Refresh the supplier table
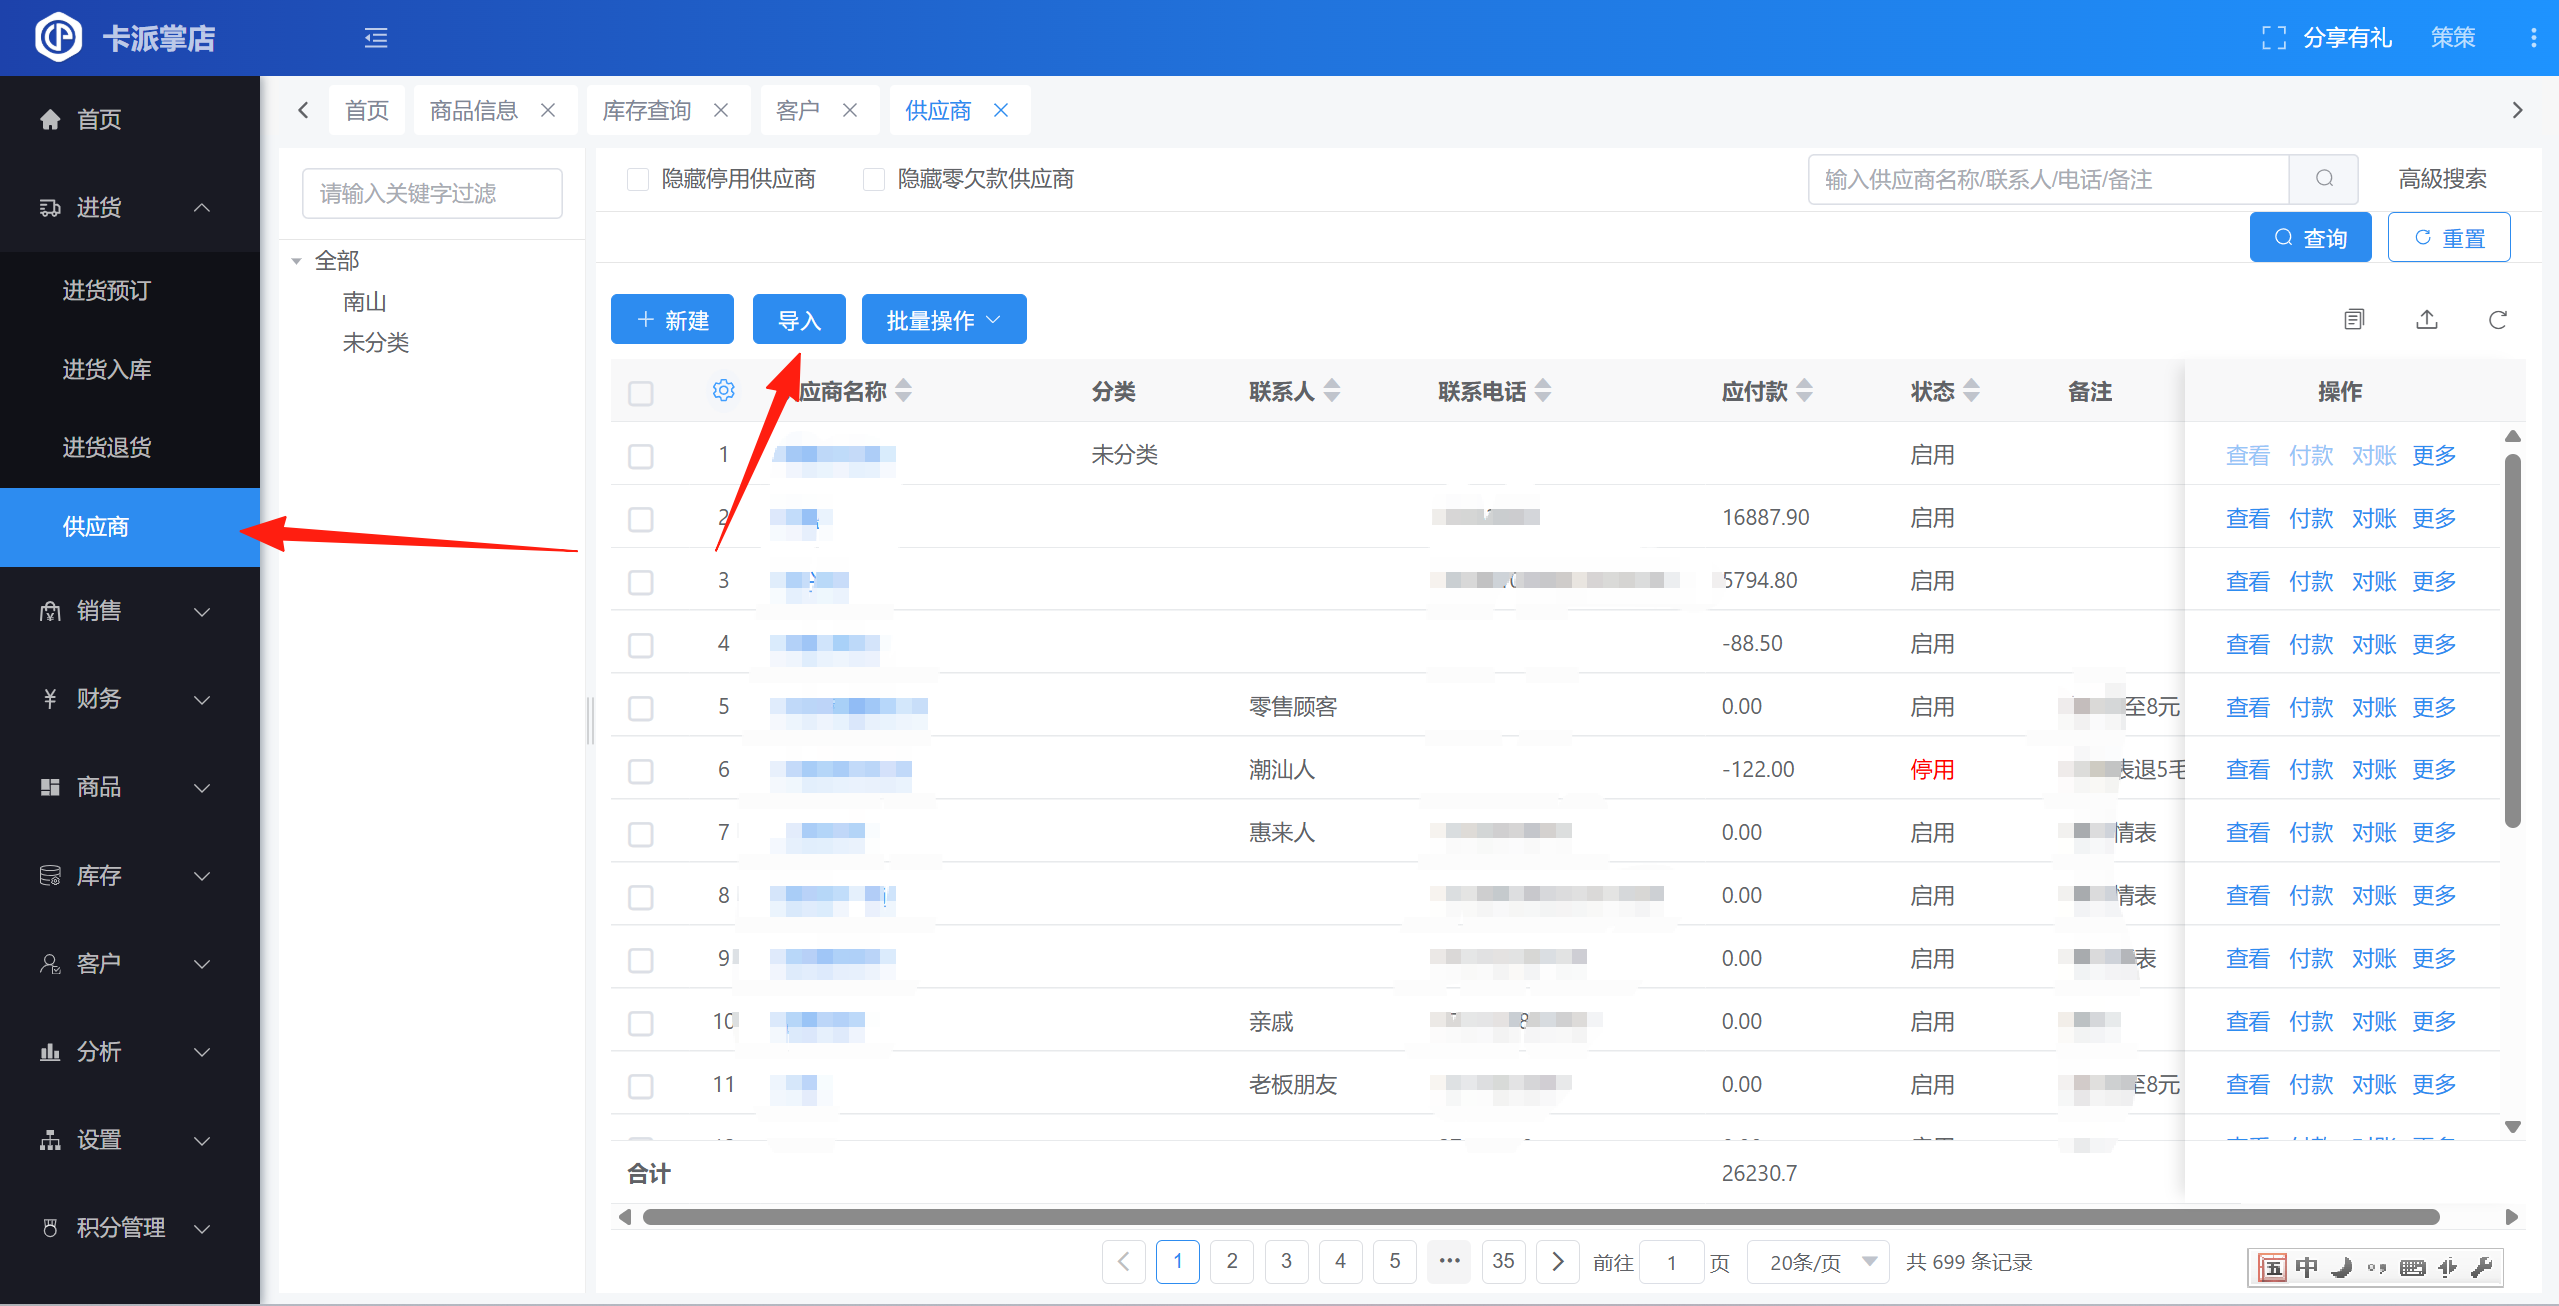This screenshot has height=1306, width=2559. pos(2497,320)
